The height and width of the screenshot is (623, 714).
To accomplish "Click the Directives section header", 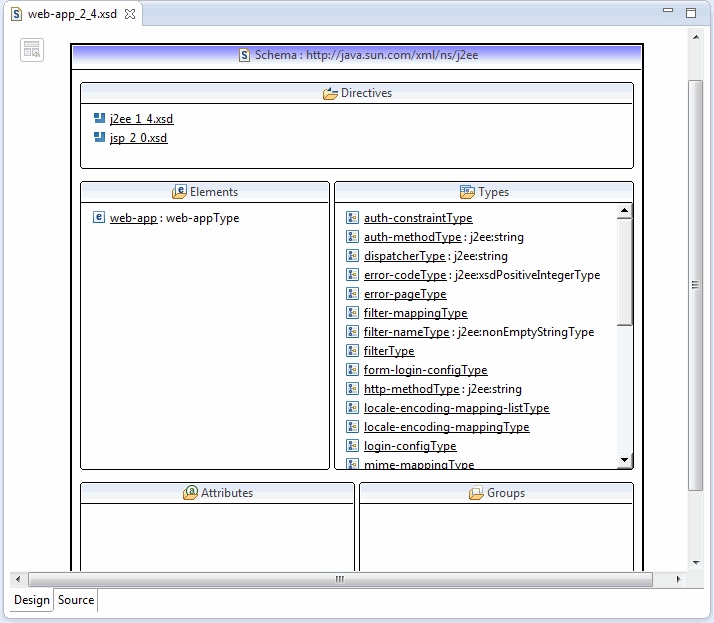I will click(357, 93).
